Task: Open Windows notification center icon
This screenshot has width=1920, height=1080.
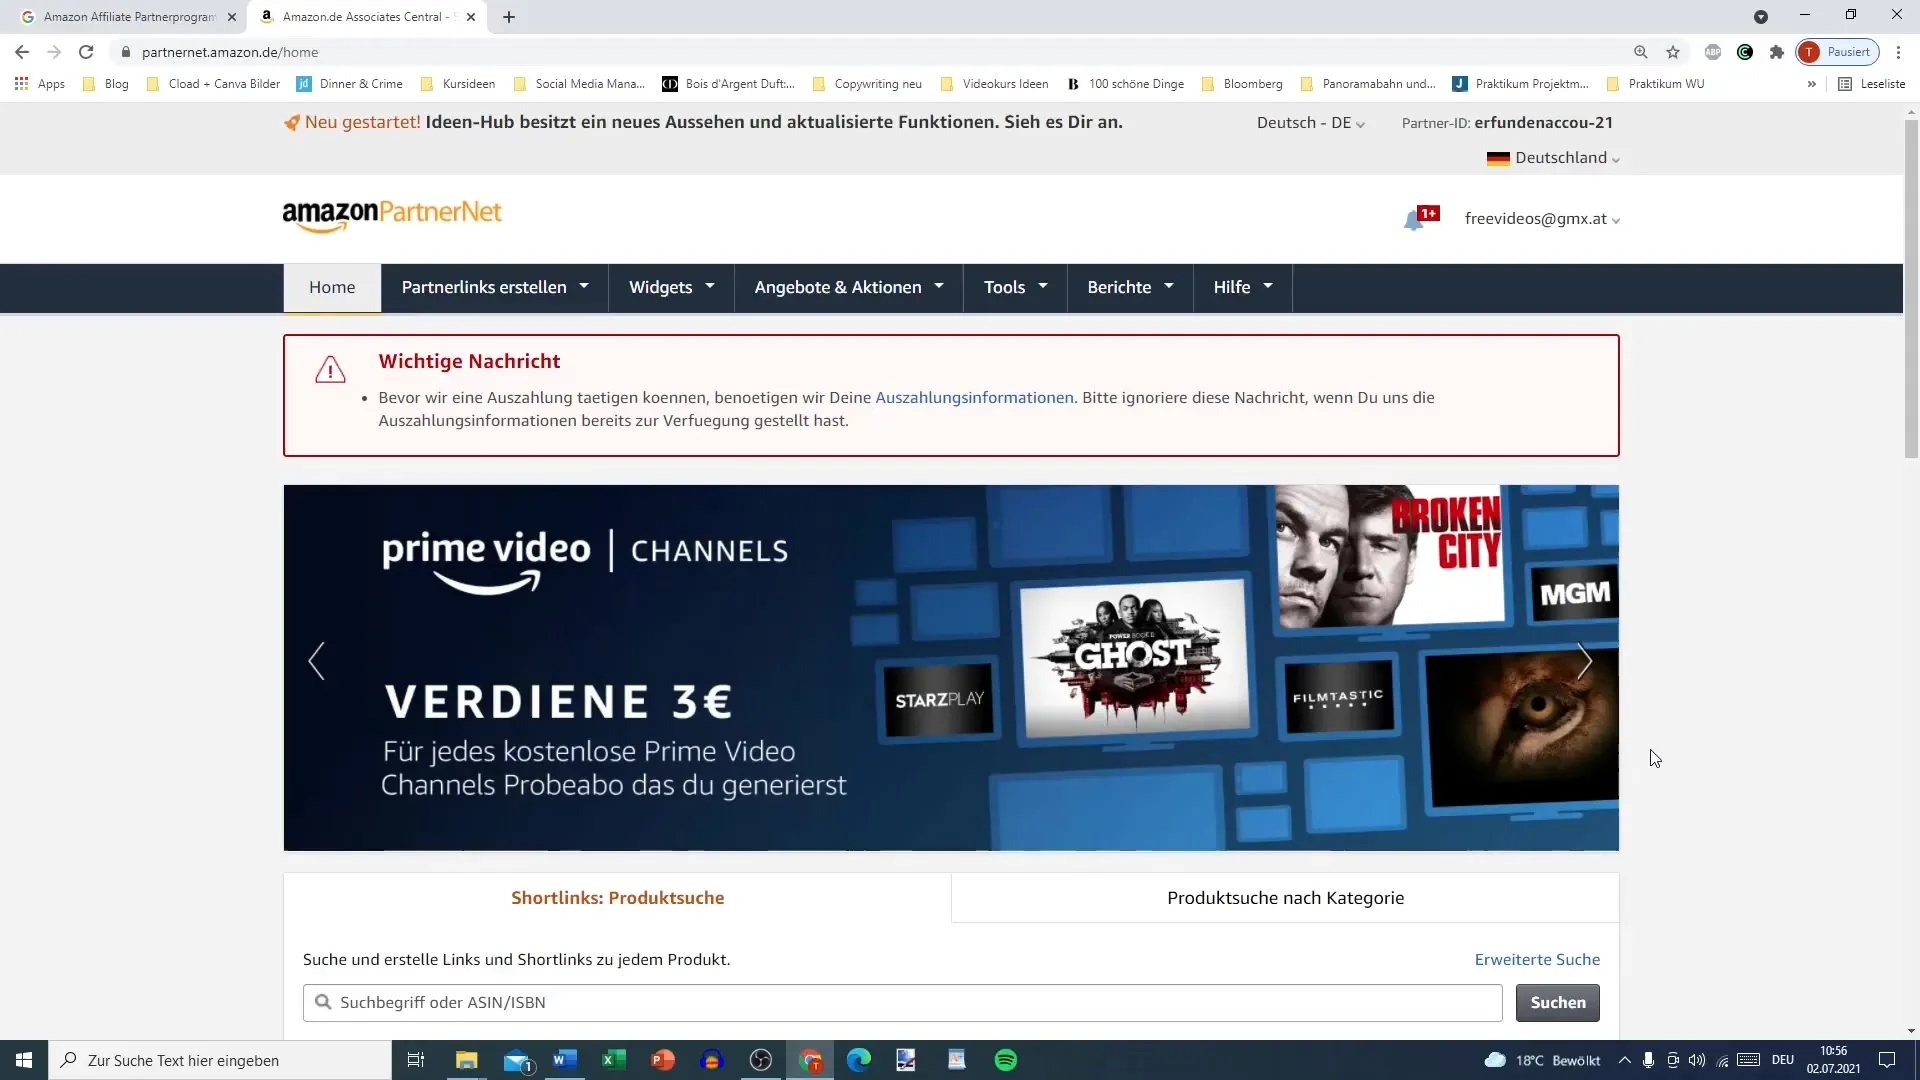Action: point(1887,1060)
